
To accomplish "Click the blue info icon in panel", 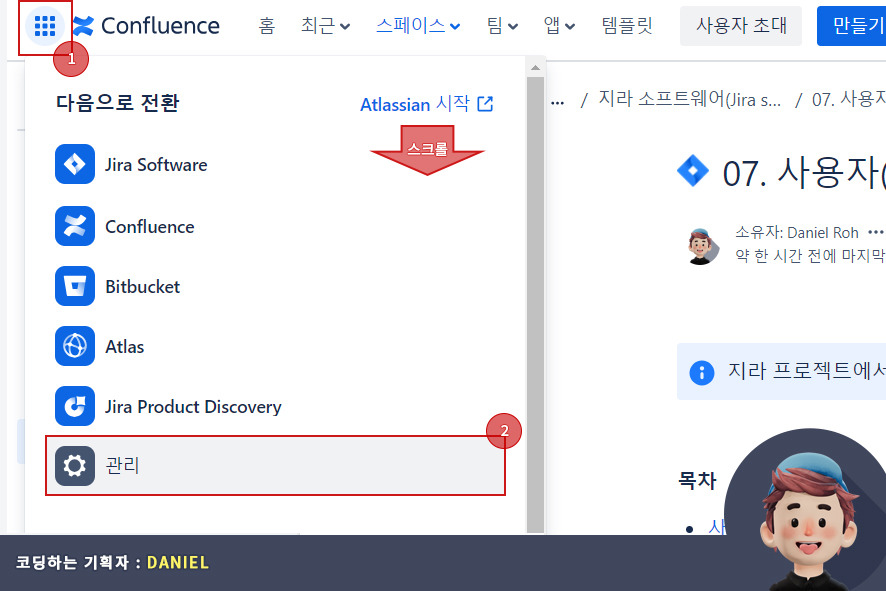I will coord(702,372).
